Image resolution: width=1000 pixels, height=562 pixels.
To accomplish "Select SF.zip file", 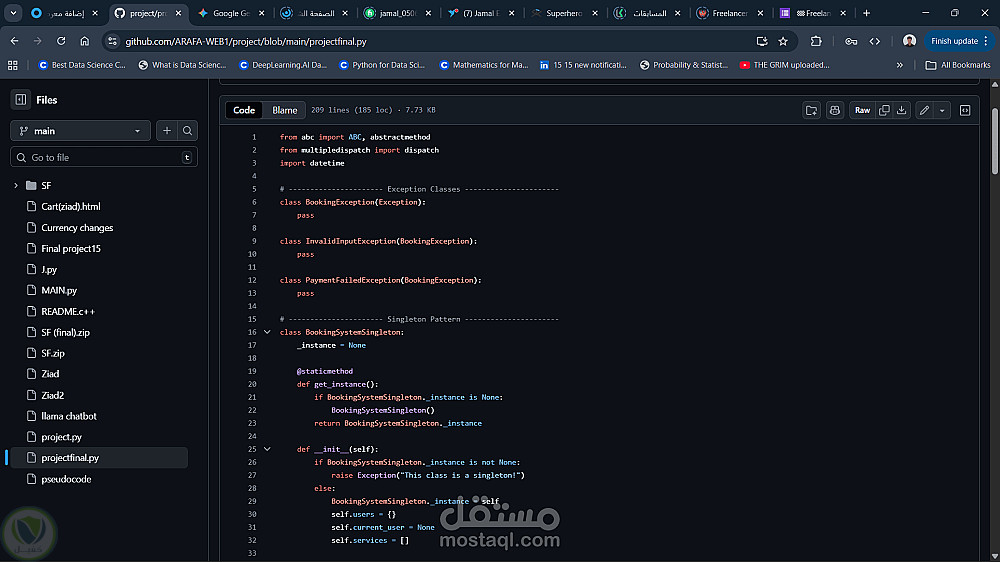I will point(53,353).
